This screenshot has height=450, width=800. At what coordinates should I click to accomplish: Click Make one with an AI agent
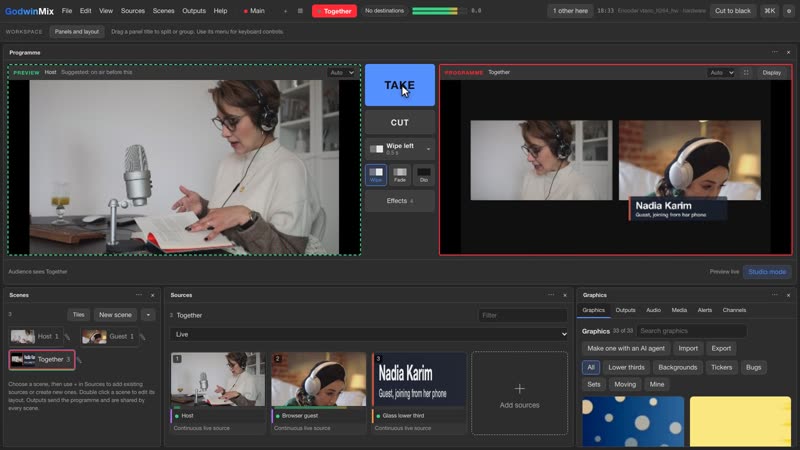pyautogui.click(x=626, y=348)
